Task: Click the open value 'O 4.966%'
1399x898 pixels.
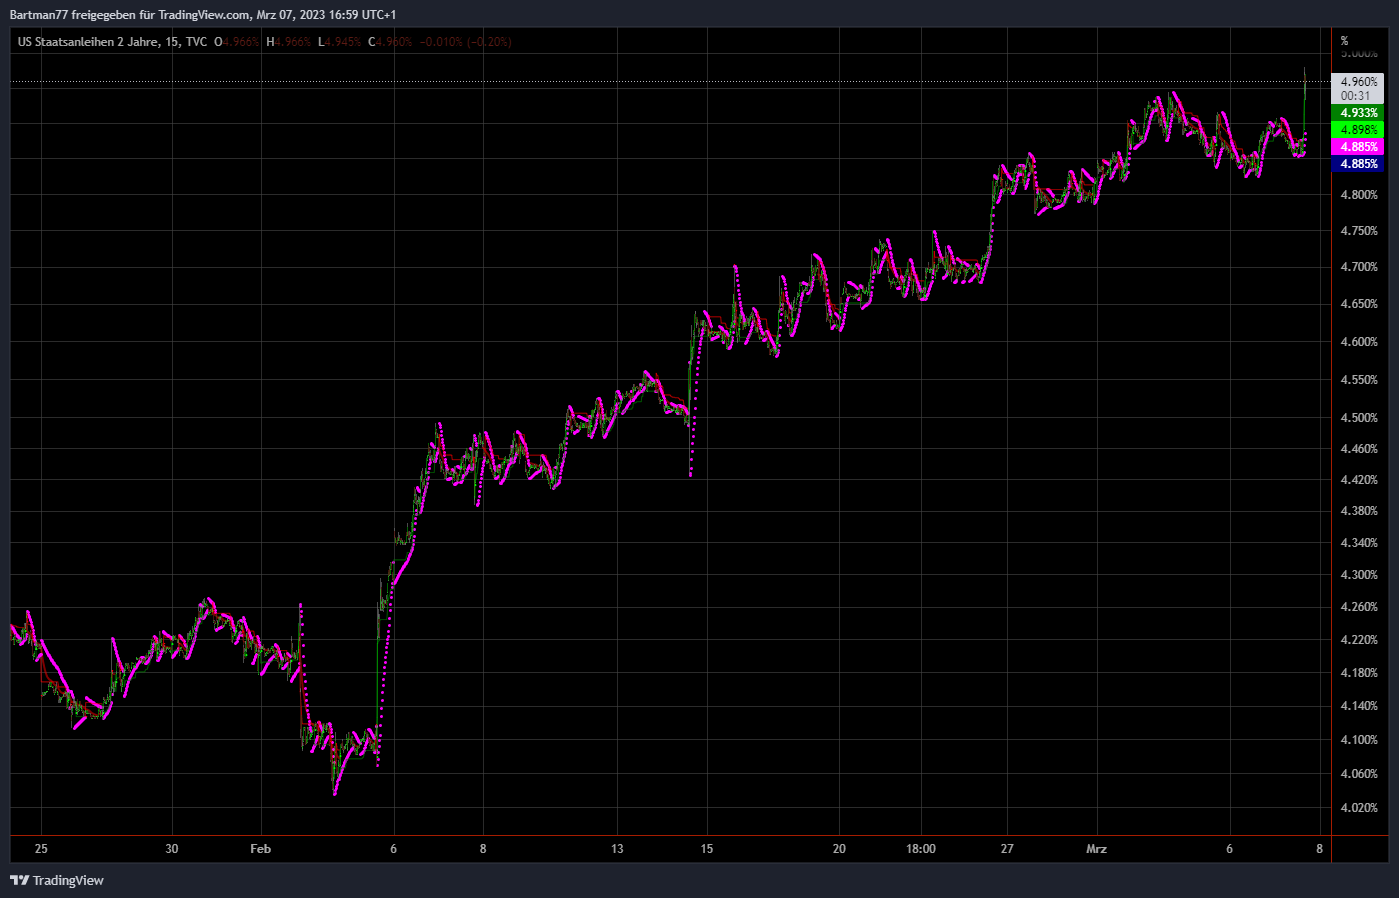Action: tap(237, 42)
